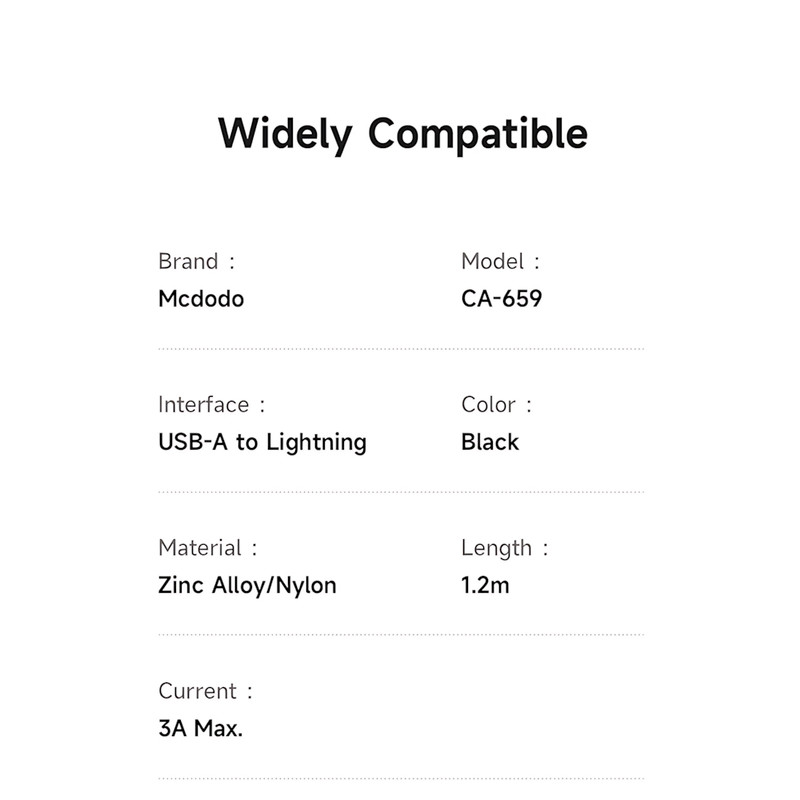
Task: Select the "Brand :" label
Action: (197, 262)
